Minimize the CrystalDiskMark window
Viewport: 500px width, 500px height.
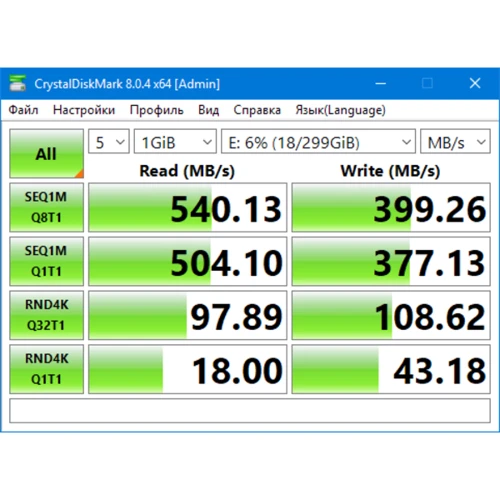tap(381, 83)
